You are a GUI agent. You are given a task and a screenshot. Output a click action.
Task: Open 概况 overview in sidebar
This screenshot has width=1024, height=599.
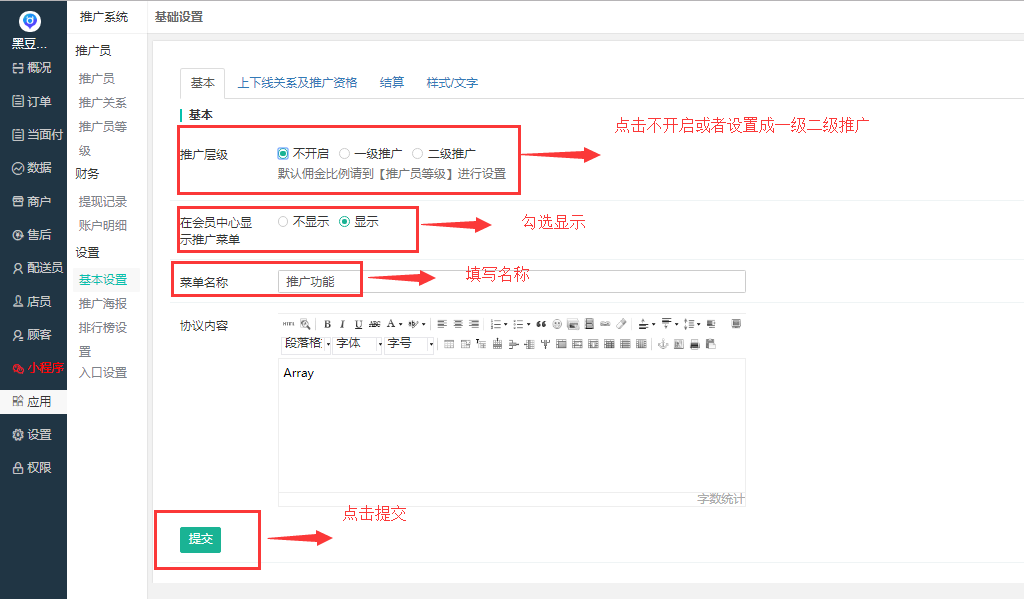(31, 68)
